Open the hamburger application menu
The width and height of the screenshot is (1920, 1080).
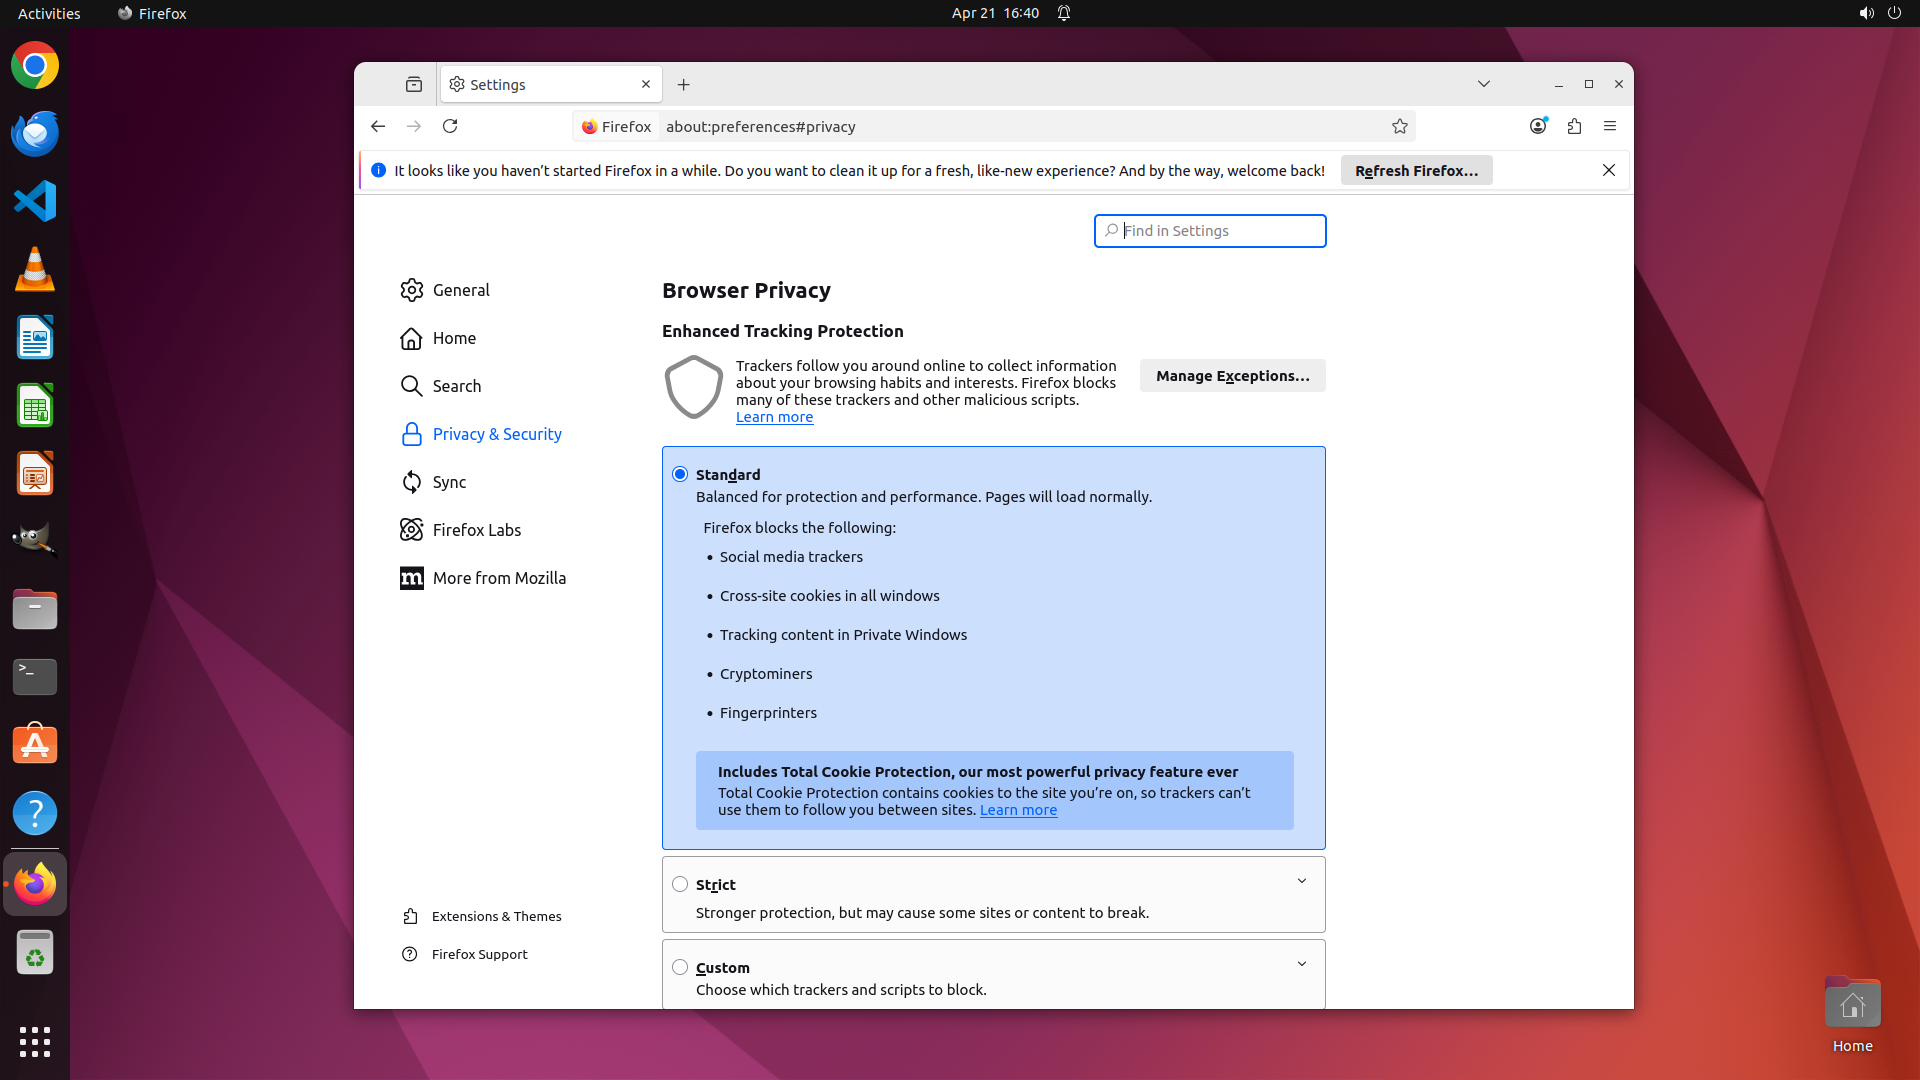click(x=1610, y=126)
